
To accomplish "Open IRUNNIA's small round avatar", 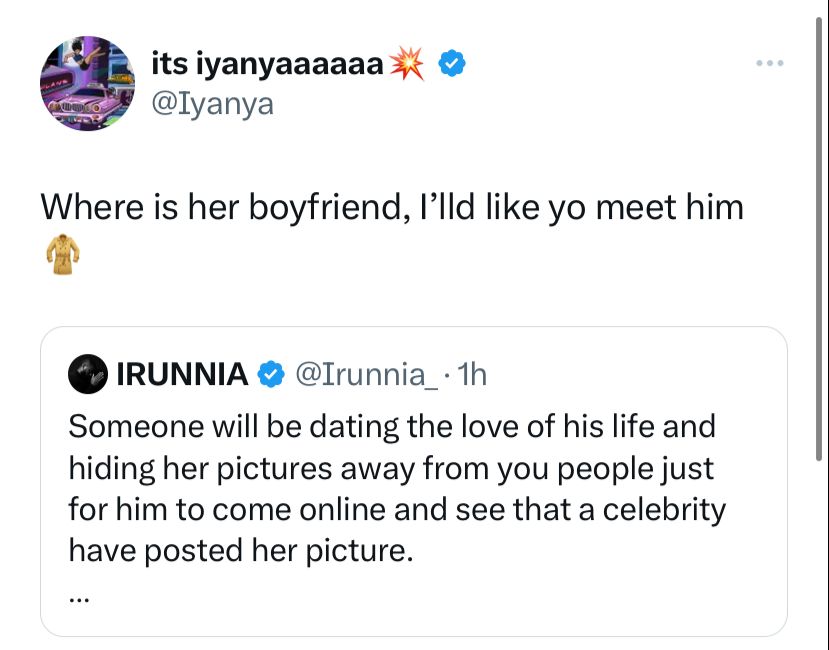I will tap(87, 374).
